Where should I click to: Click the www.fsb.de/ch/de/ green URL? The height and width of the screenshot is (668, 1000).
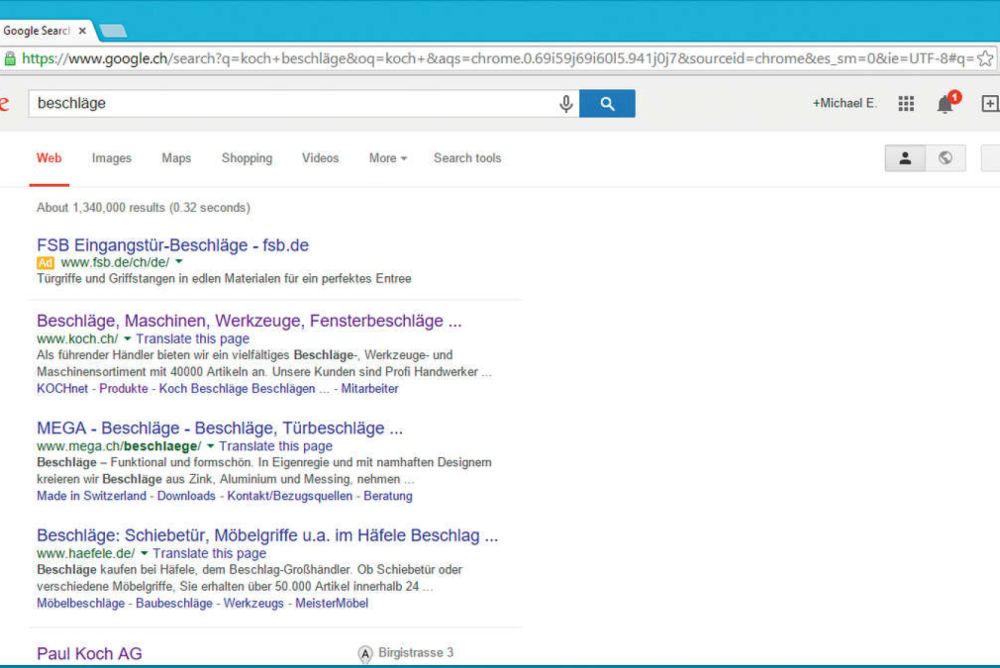click(x=115, y=262)
